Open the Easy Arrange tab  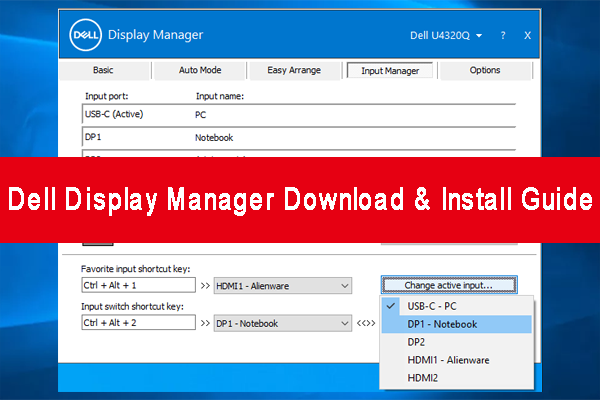(294, 70)
